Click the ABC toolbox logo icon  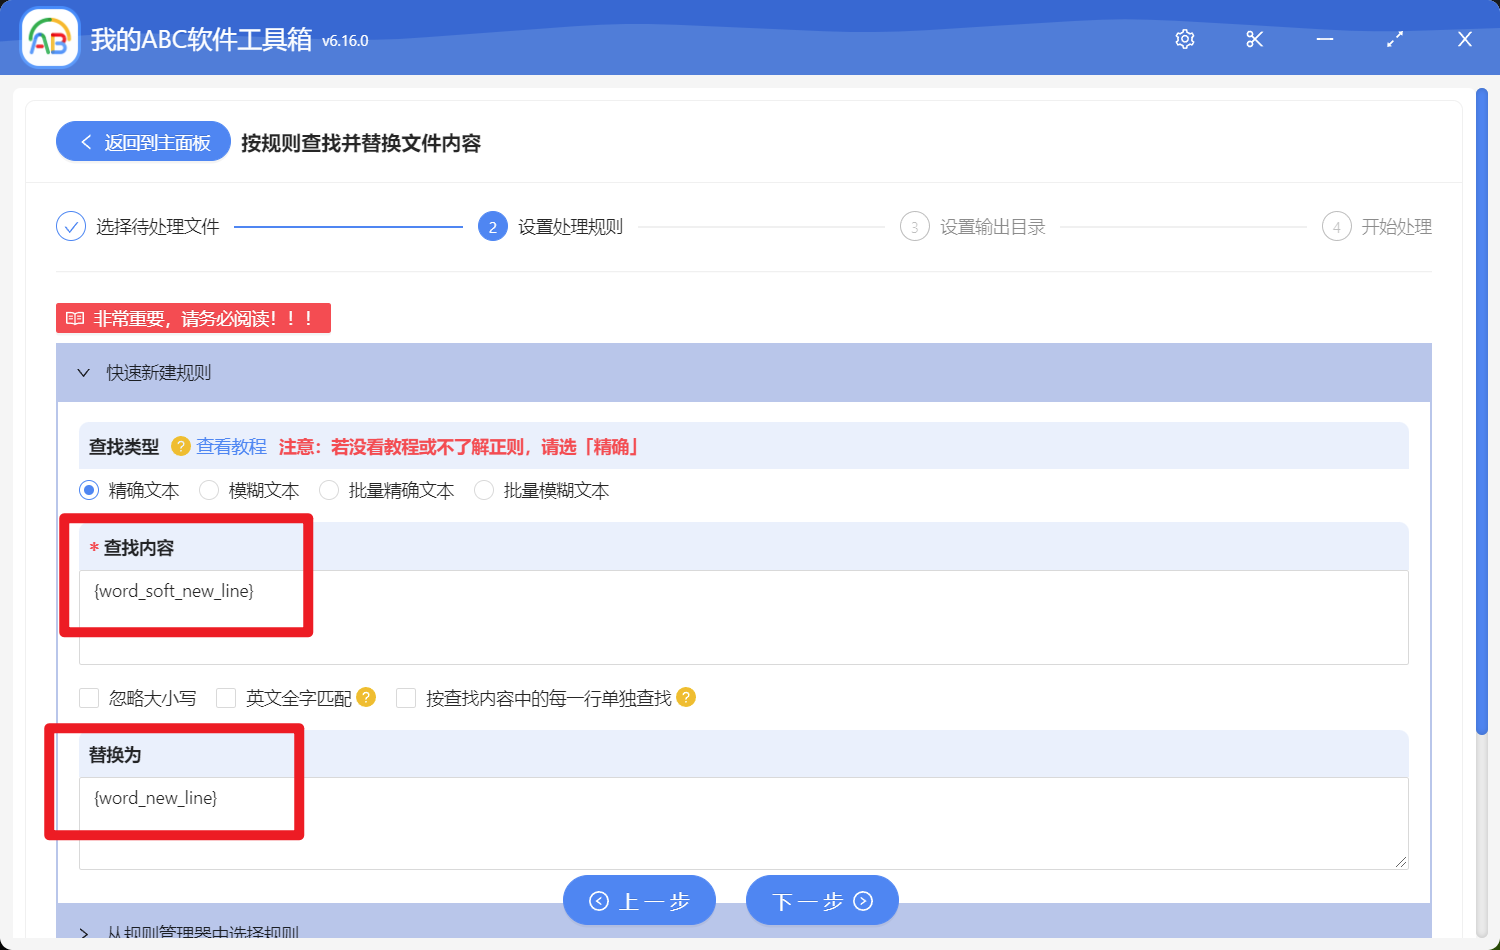[x=49, y=38]
